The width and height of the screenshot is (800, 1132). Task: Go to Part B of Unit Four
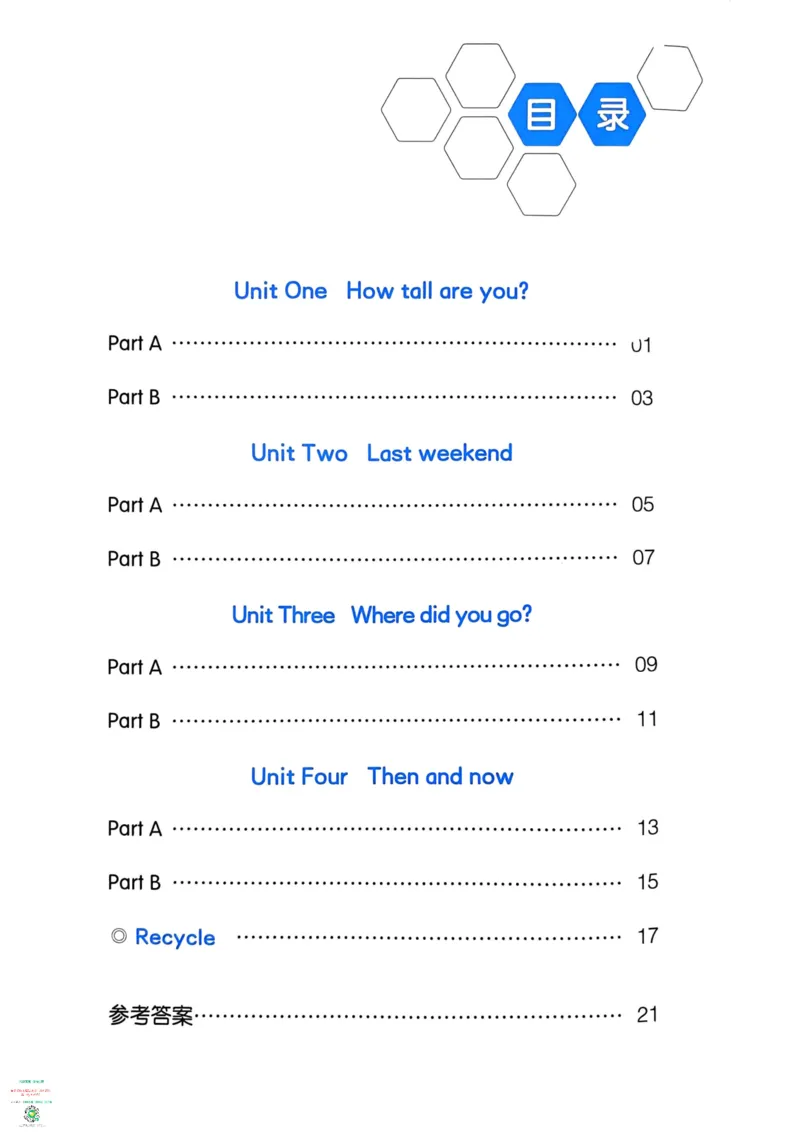click(134, 883)
